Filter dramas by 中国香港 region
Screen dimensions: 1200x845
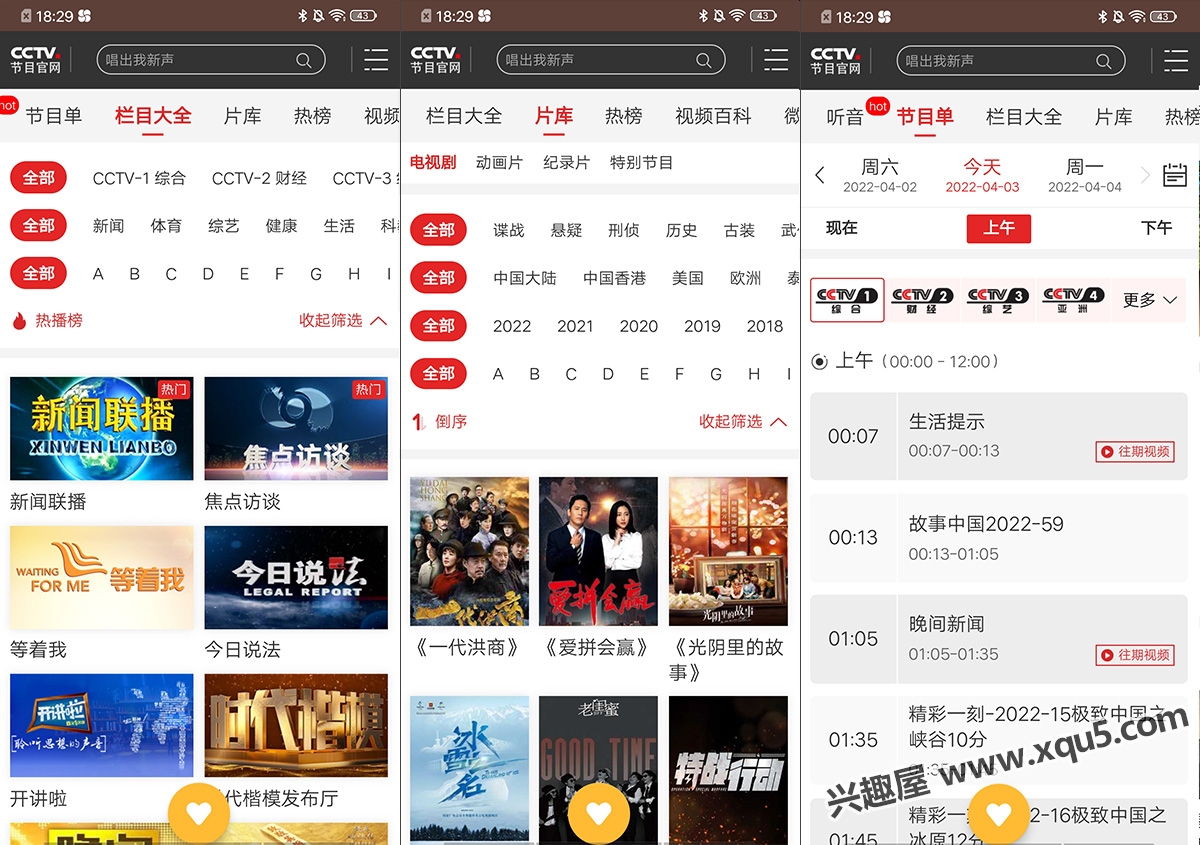click(615, 278)
